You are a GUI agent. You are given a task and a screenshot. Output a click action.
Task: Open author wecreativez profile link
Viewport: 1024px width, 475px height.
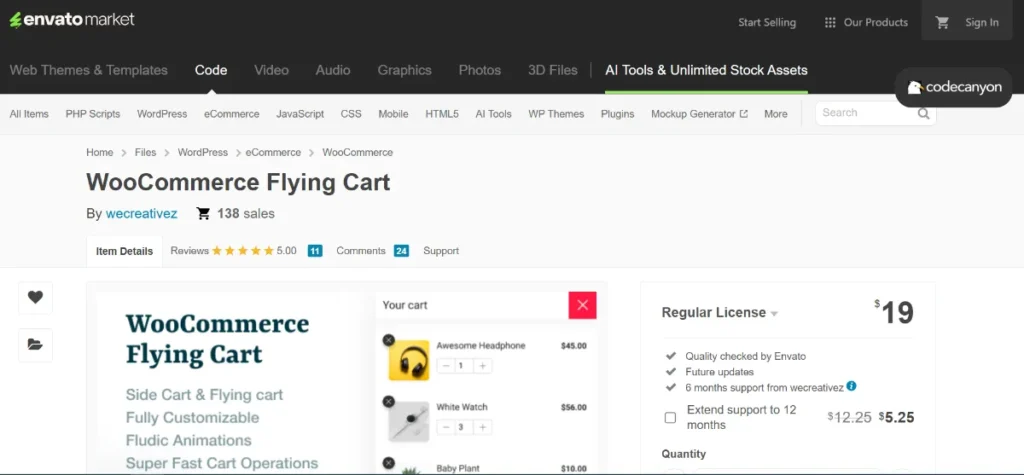(x=141, y=214)
